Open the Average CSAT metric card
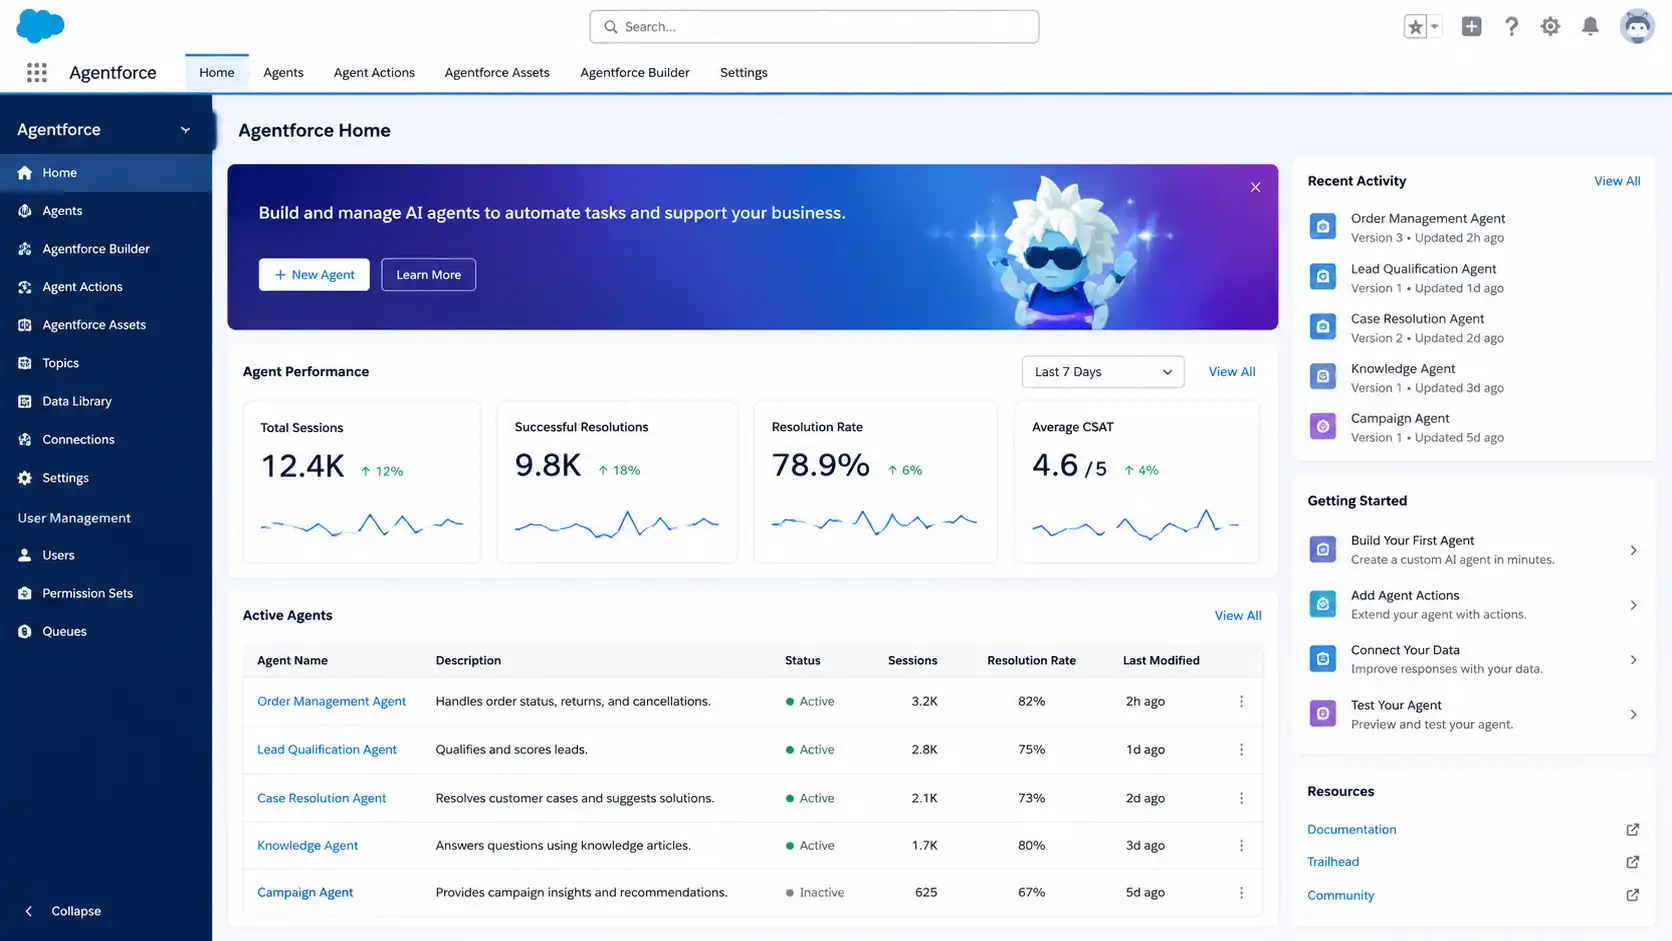Screen dimensions: 1672x941 pyautogui.click(x=1136, y=482)
